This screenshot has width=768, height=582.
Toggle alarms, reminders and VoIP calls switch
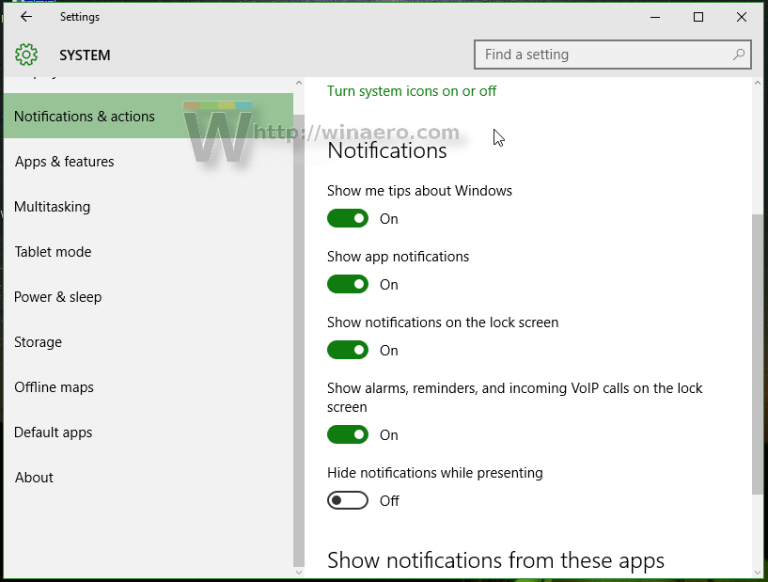(348, 435)
